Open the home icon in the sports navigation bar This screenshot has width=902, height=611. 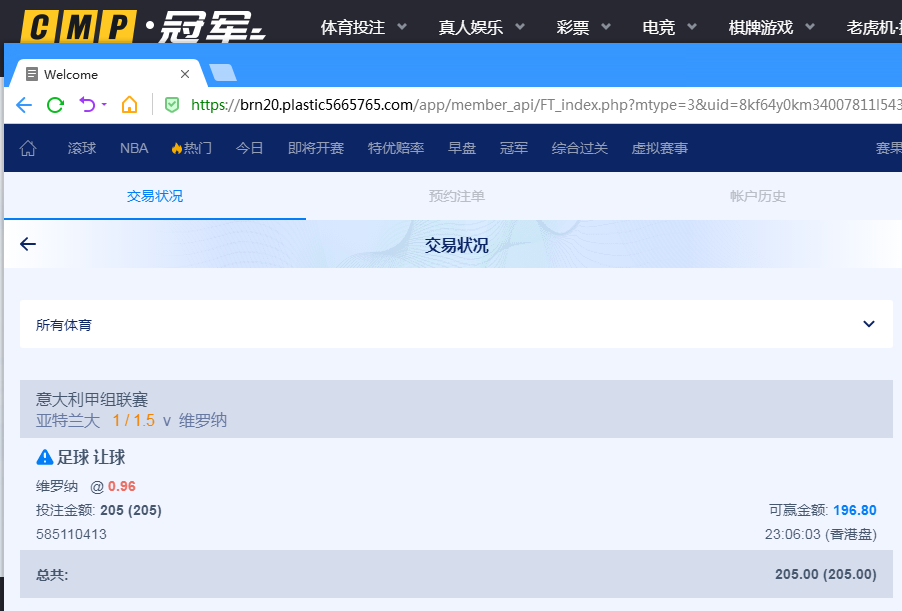pyautogui.click(x=28, y=147)
